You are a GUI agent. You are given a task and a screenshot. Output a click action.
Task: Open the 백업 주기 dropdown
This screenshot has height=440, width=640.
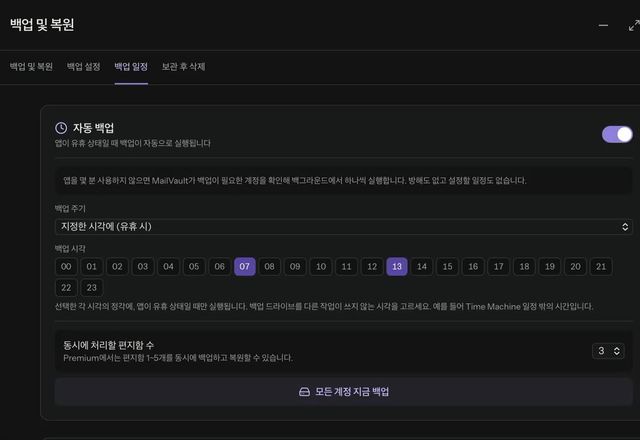click(344, 227)
